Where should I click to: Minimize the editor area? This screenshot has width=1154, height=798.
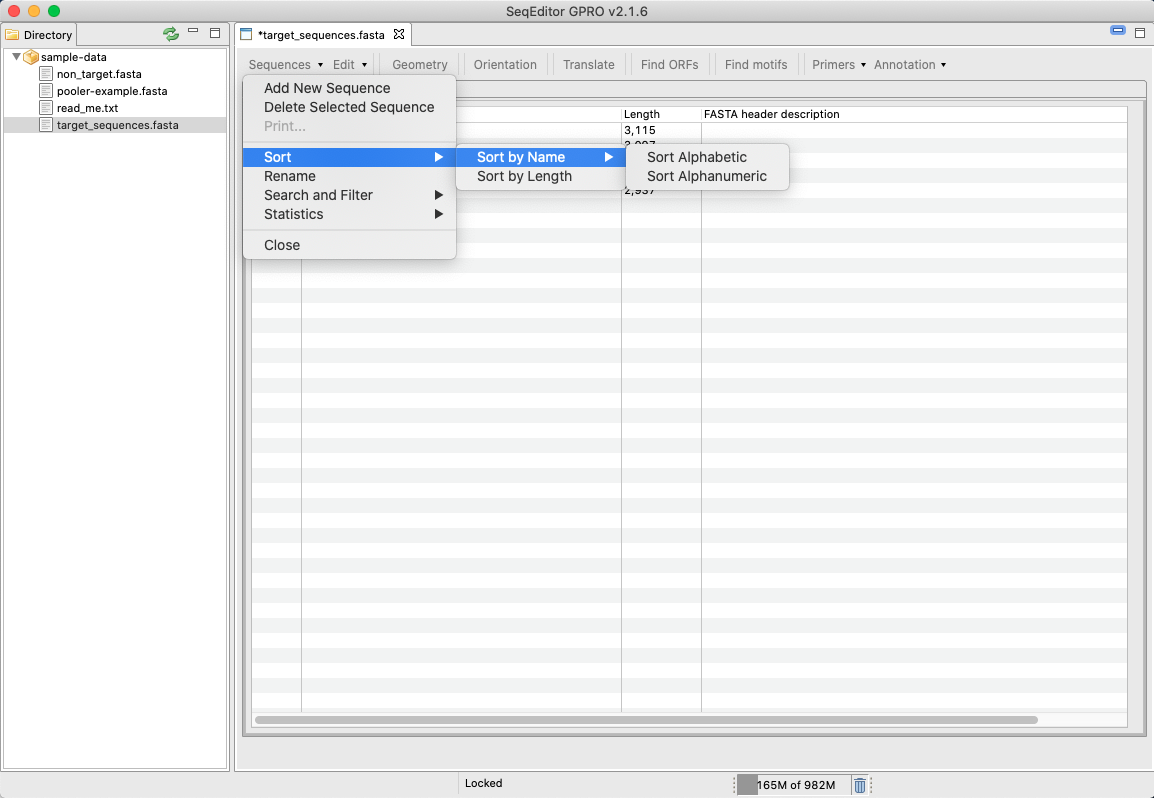pyautogui.click(x=1118, y=31)
